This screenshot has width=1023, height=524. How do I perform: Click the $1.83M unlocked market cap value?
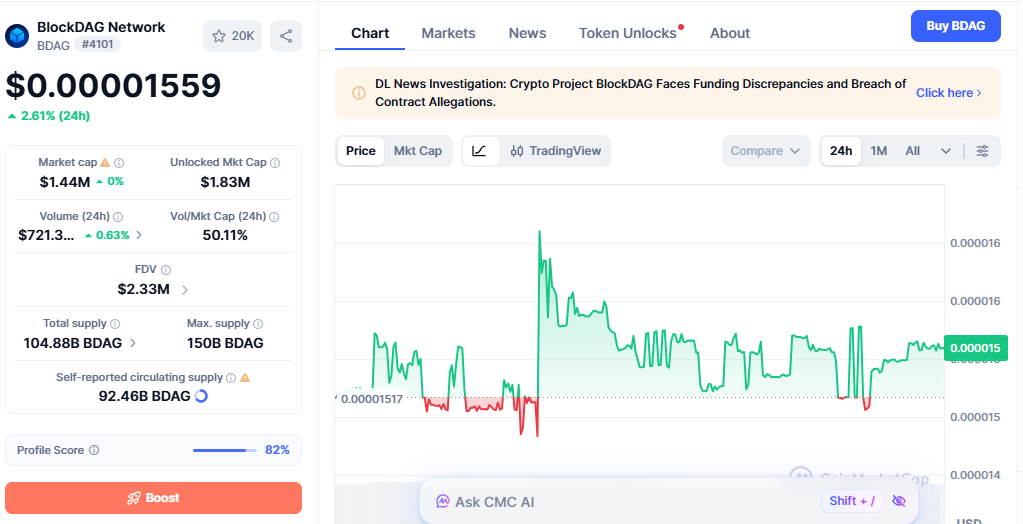click(225, 182)
